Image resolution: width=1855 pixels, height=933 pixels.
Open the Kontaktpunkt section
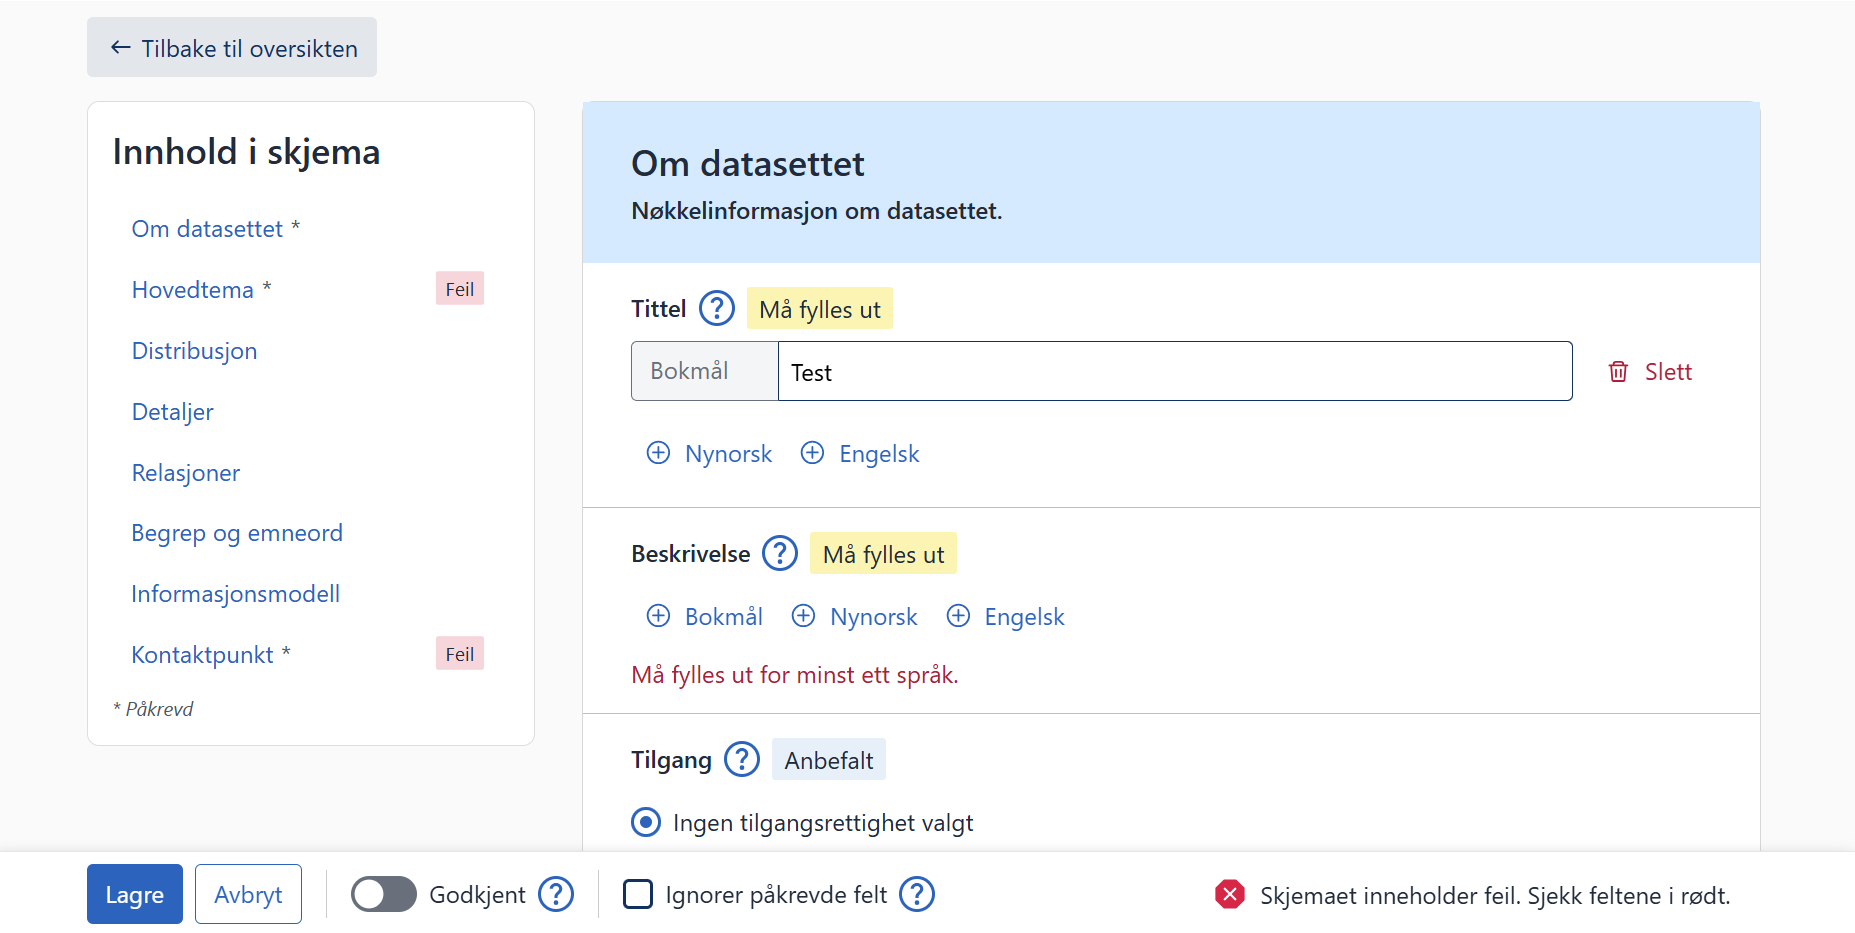pyautogui.click(x=202, y=655)
